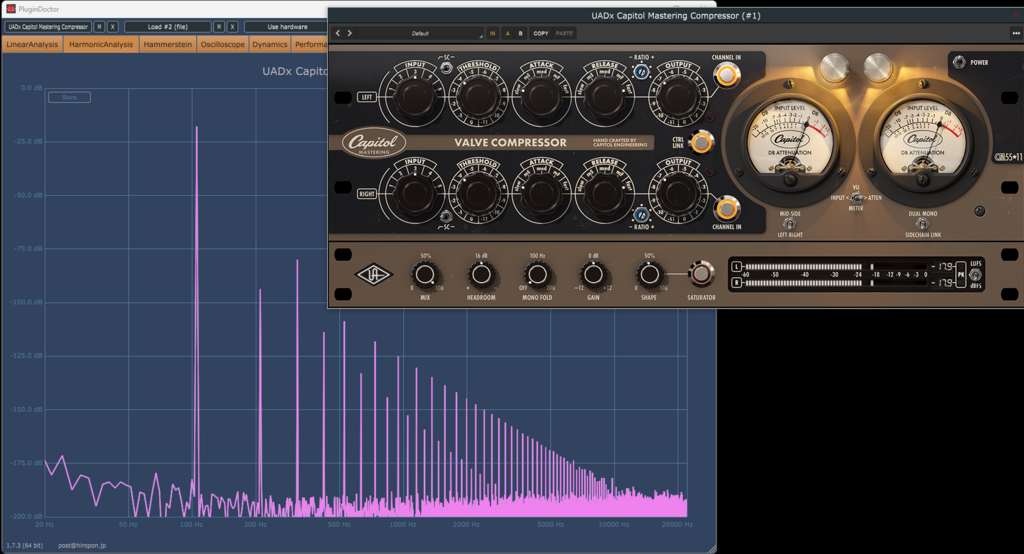
Task: Click the right channel Attack knob
Action: (x=541, y=194)
